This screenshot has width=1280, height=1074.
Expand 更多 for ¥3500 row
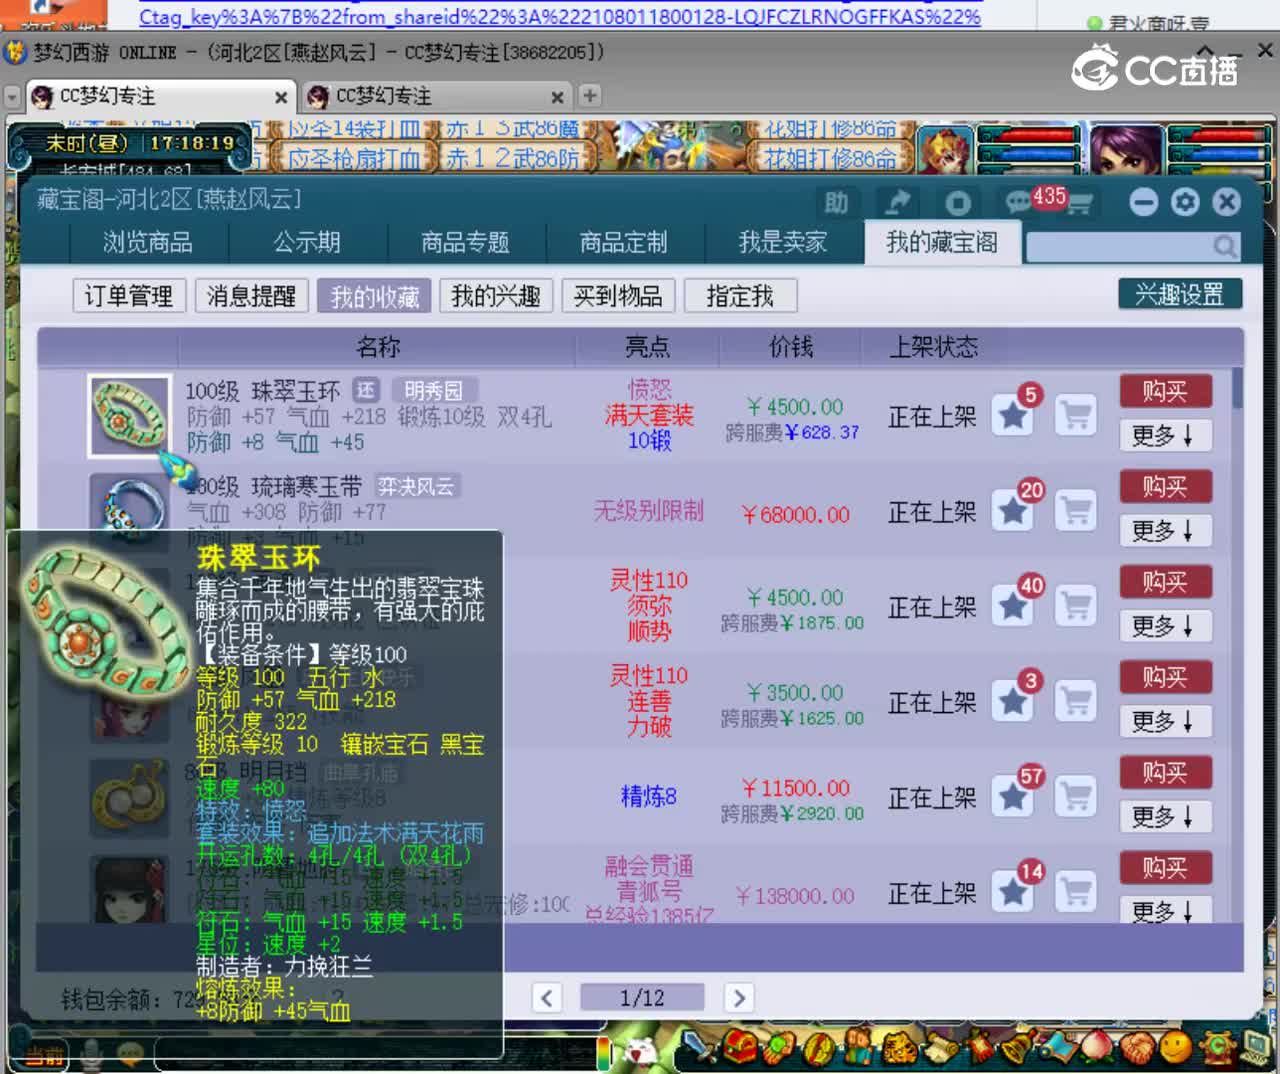pos(1165,722)
